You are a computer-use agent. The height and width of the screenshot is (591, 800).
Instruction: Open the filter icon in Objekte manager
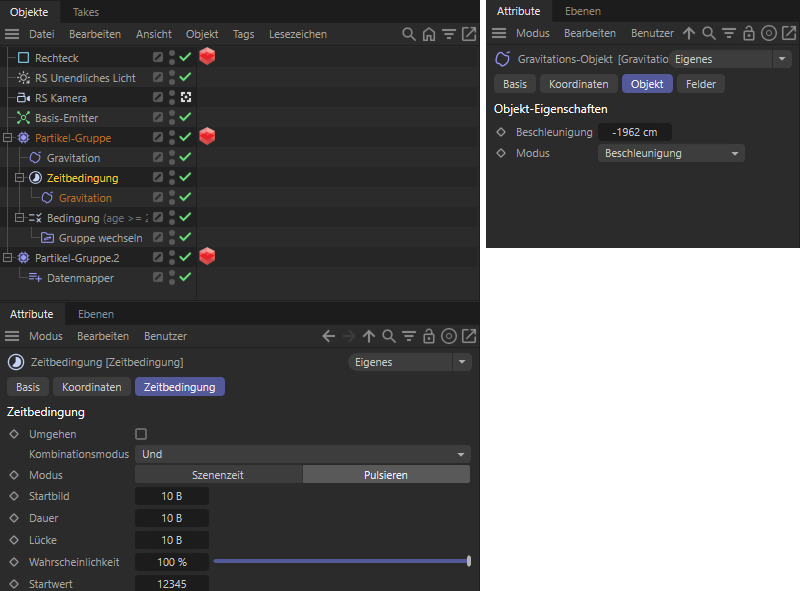[449, 34]
